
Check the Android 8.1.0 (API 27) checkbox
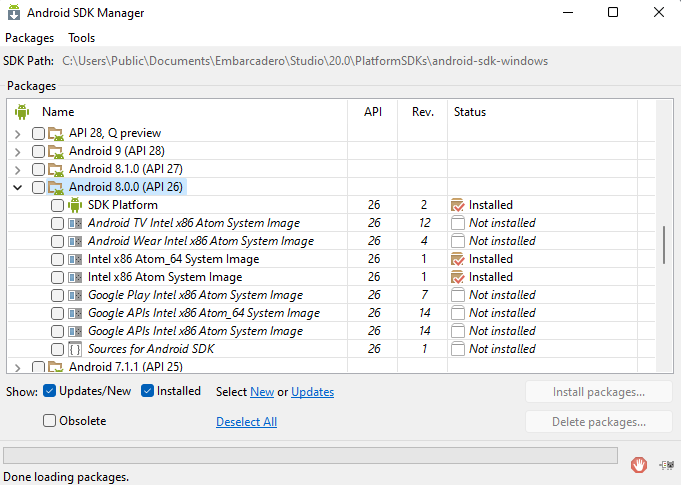[x=38, y=169]
